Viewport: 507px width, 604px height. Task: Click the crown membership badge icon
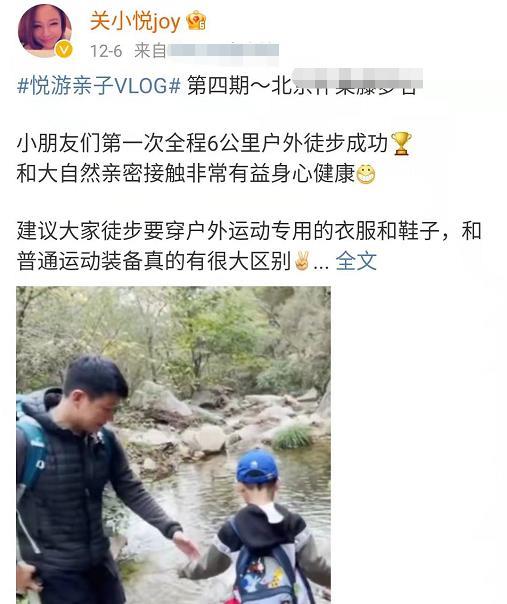(196, 20)
